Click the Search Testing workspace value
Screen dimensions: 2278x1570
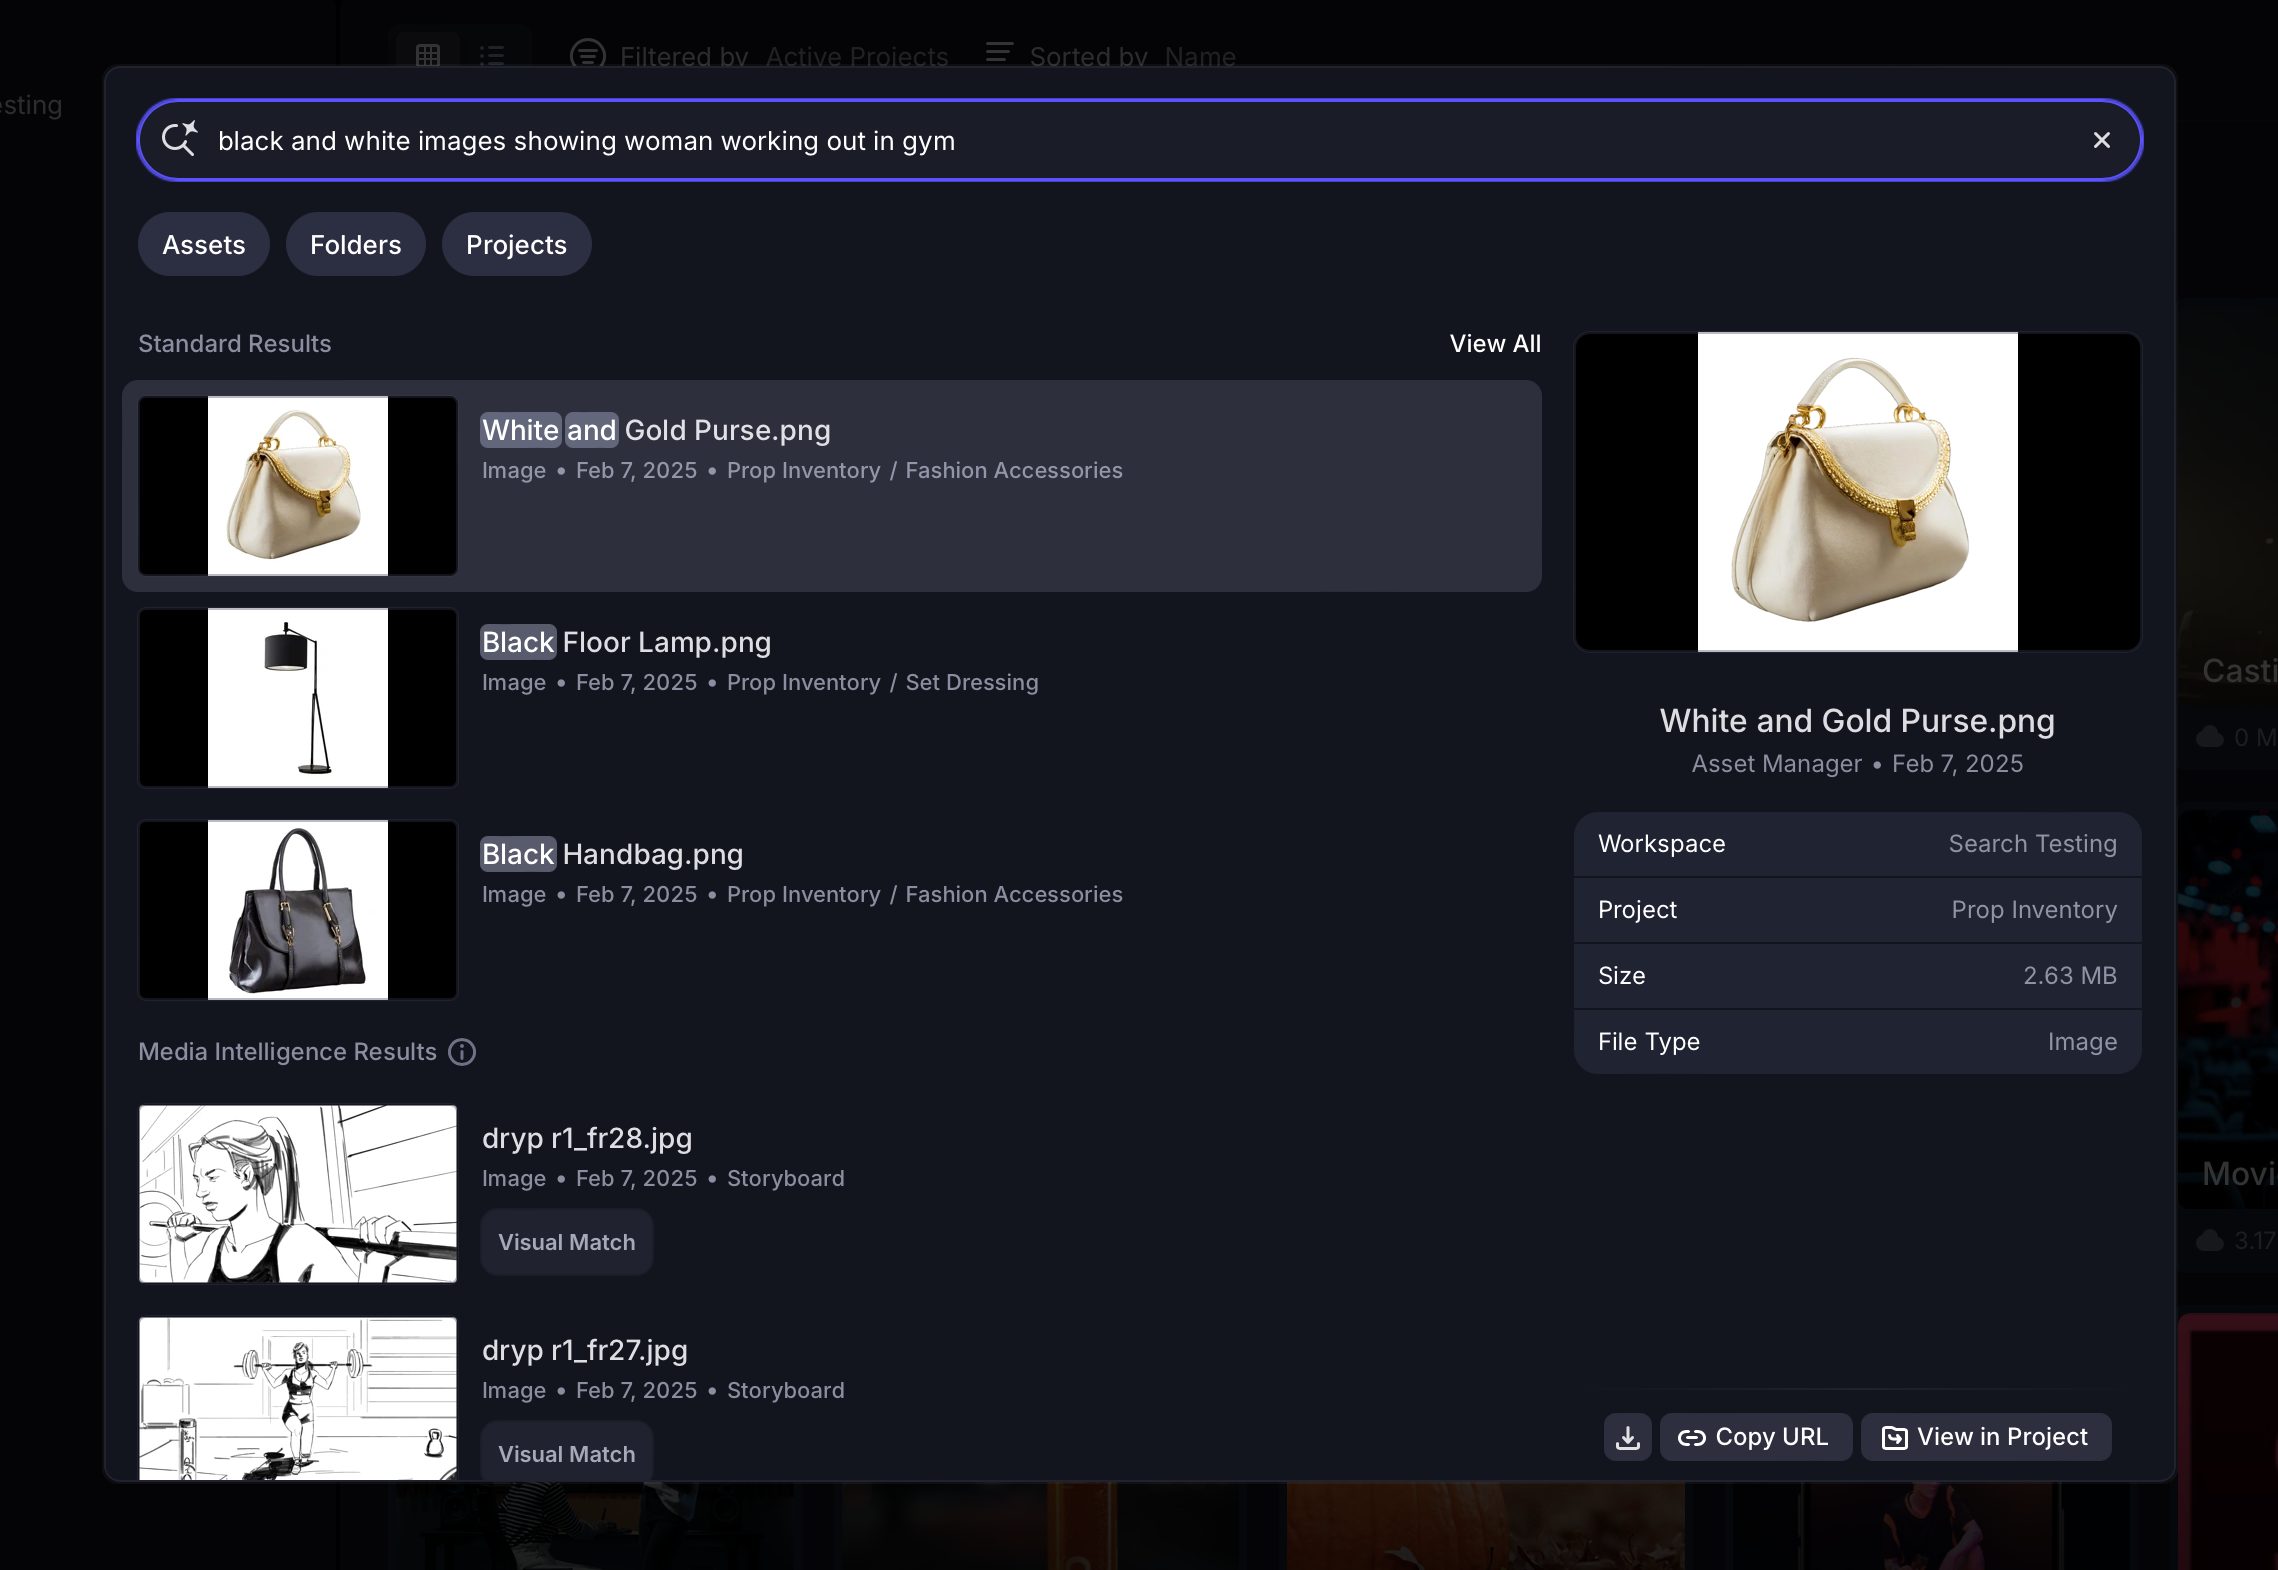coord(2032,844)
